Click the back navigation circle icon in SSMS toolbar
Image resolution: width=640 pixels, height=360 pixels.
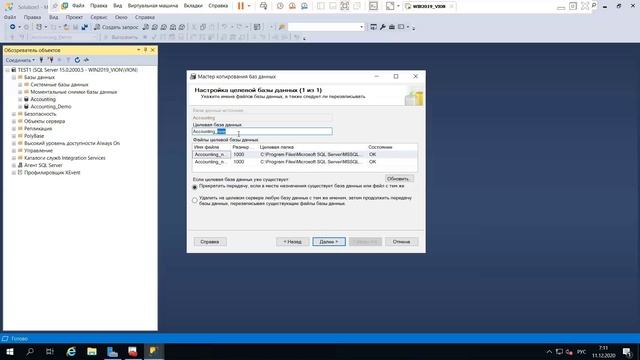point(13,27)
